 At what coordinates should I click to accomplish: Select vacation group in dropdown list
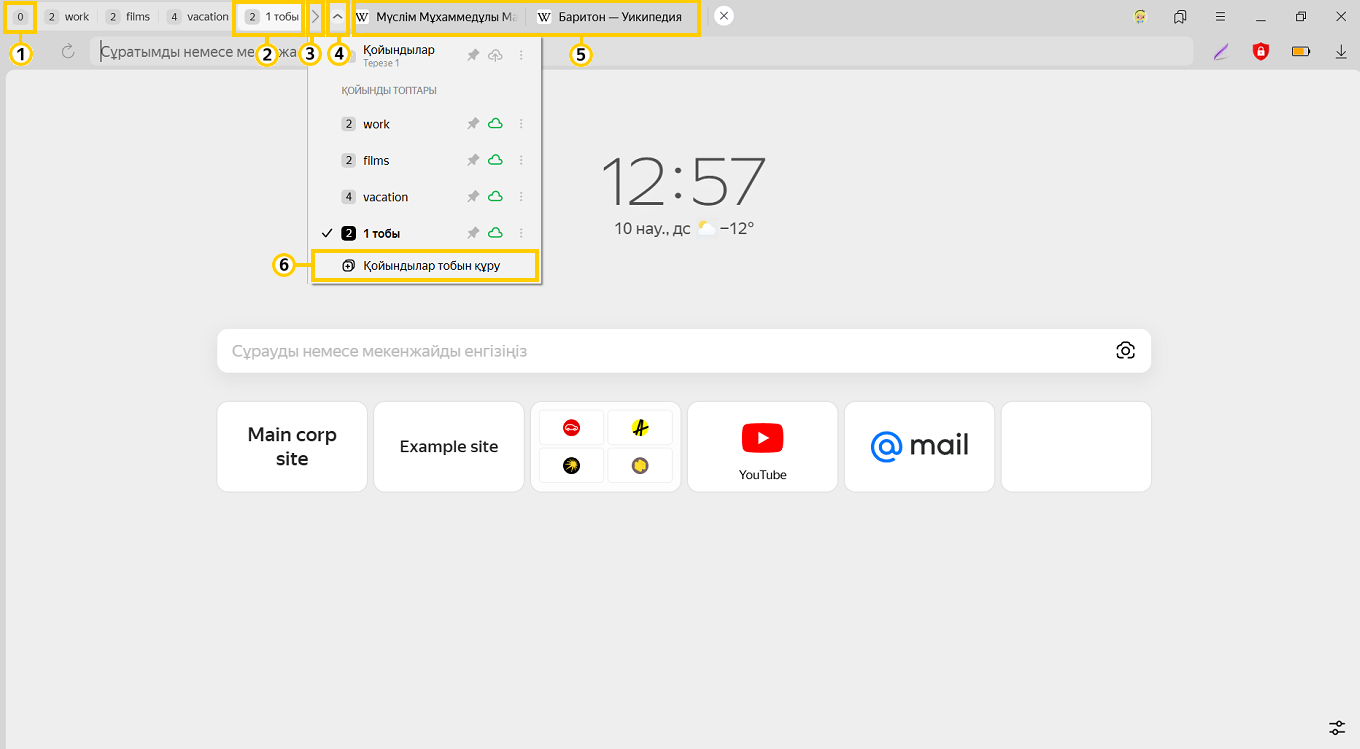pyautogui.click(x=385, y=197)
